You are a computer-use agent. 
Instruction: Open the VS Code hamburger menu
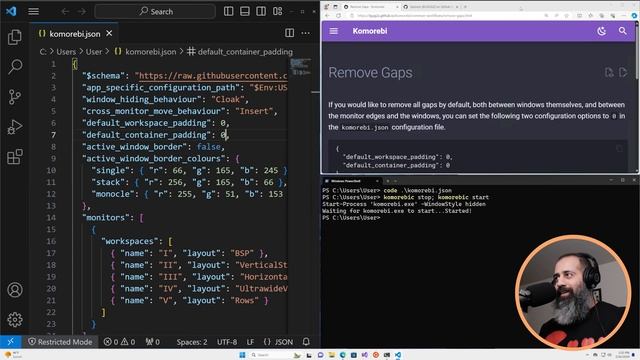click(33, 11)
